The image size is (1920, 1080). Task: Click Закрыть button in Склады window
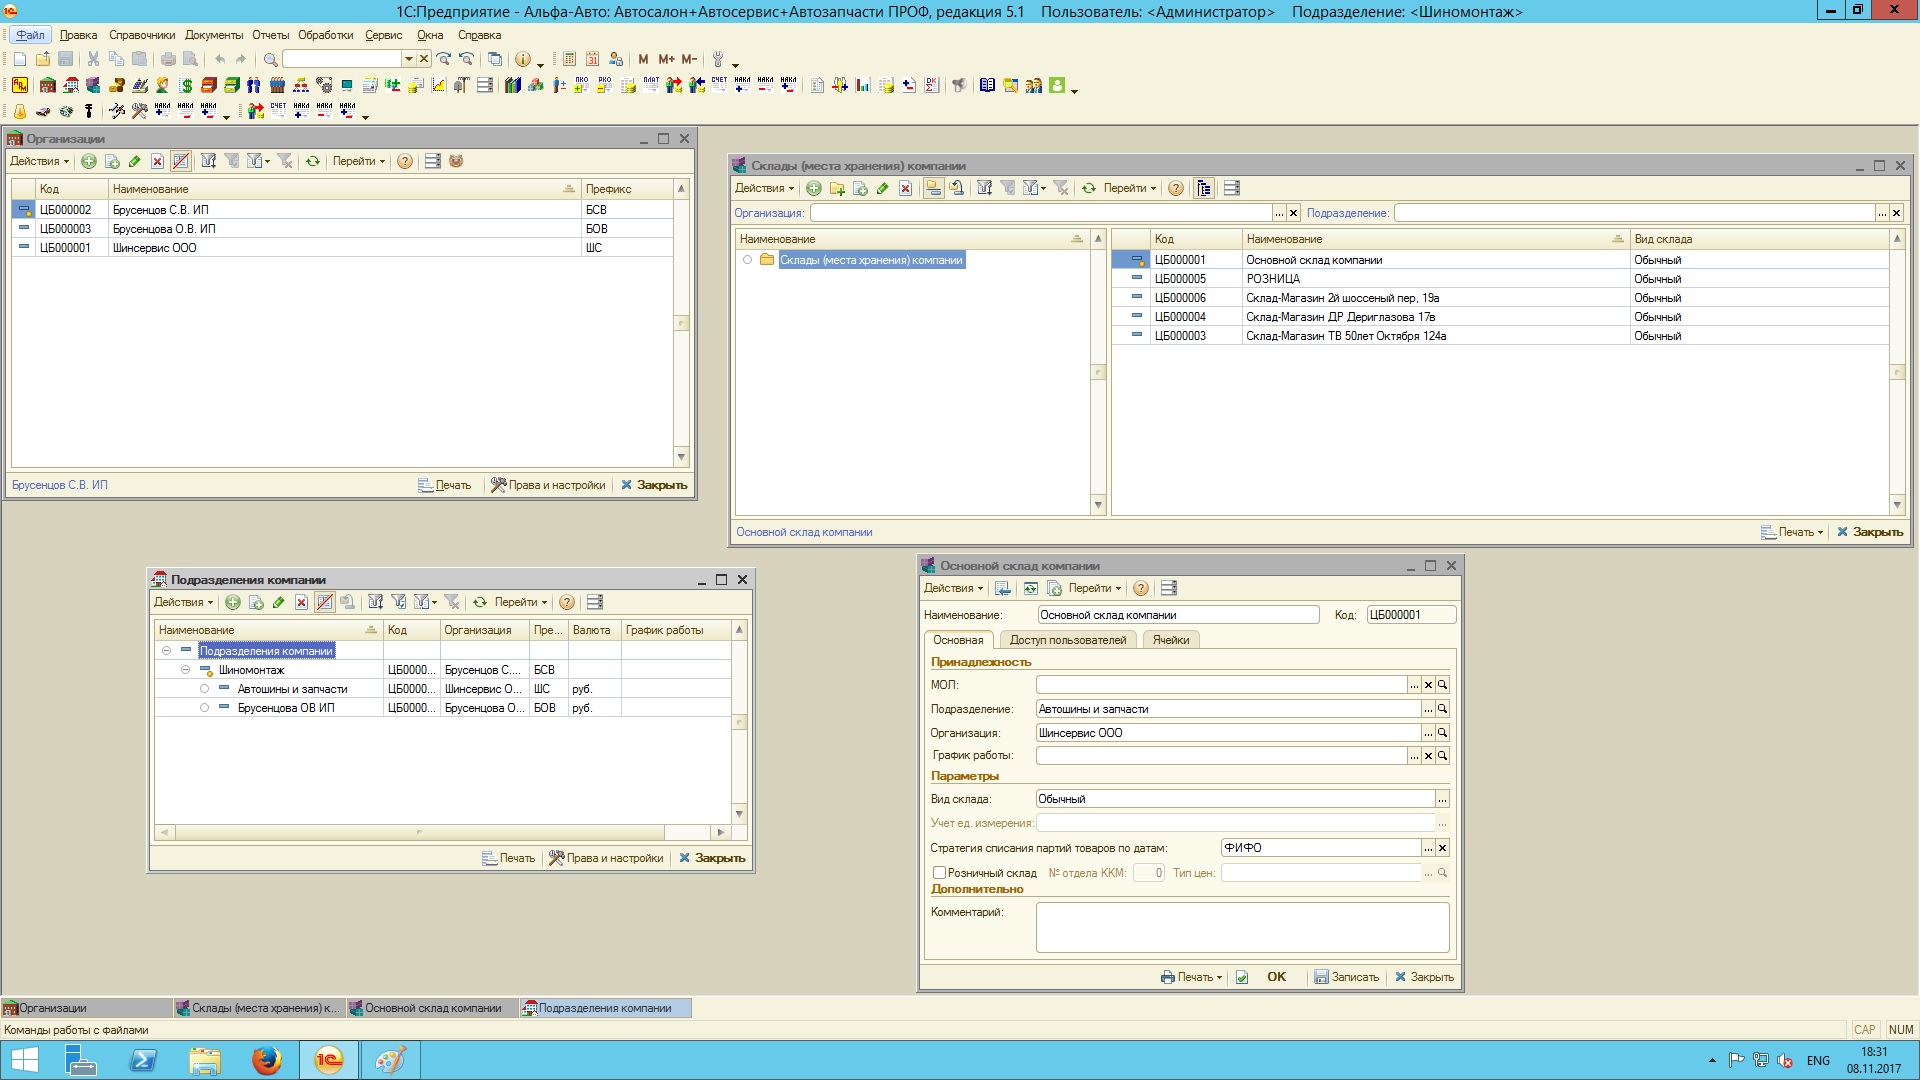coord(1870,532)
